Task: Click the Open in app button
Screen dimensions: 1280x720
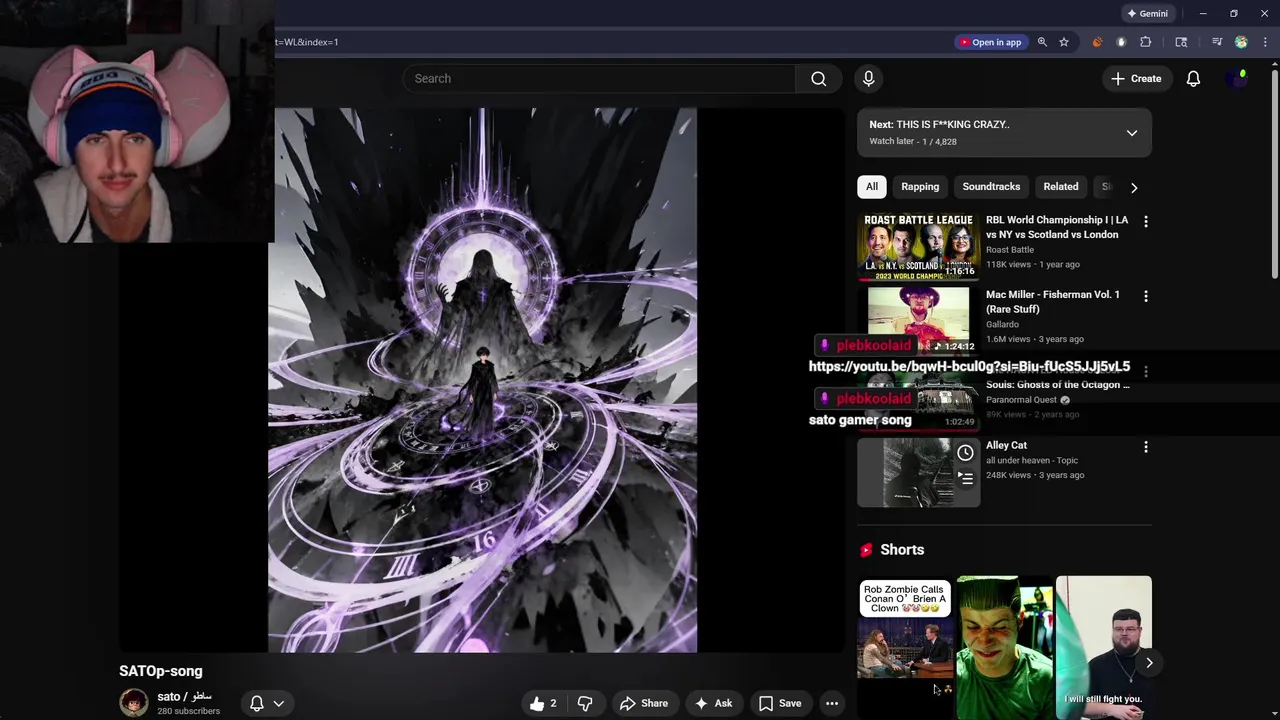Action: coord(991,42)
